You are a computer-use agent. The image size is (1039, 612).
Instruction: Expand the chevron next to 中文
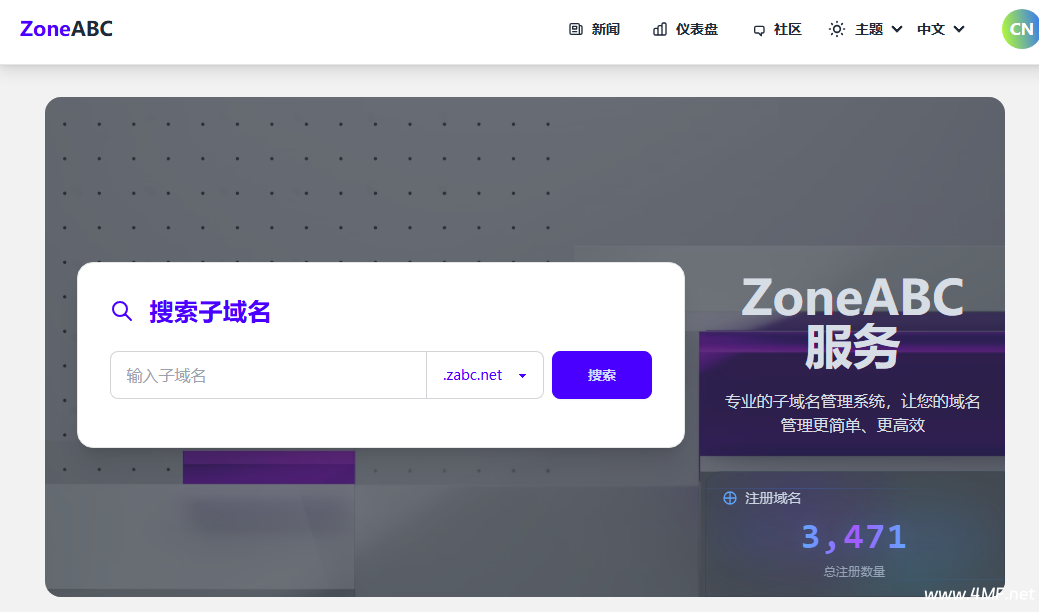click(959, 30)
